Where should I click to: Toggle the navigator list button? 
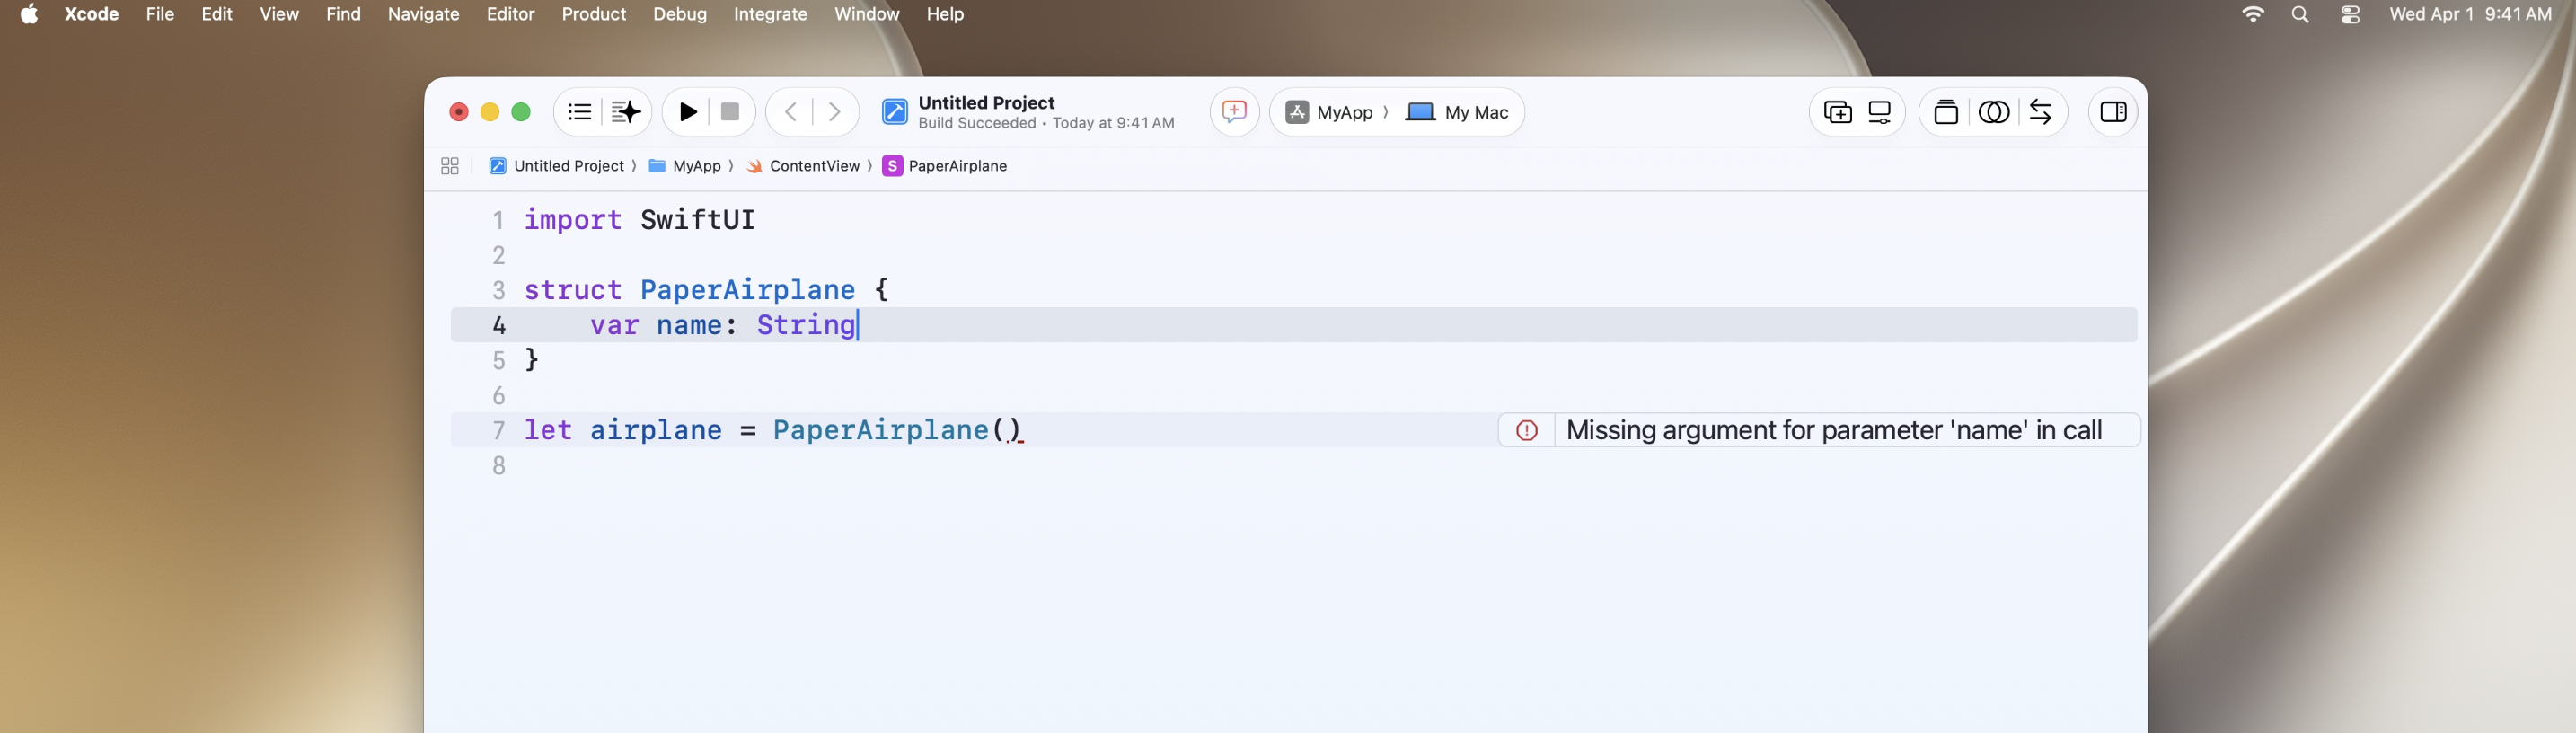[579, 112]
